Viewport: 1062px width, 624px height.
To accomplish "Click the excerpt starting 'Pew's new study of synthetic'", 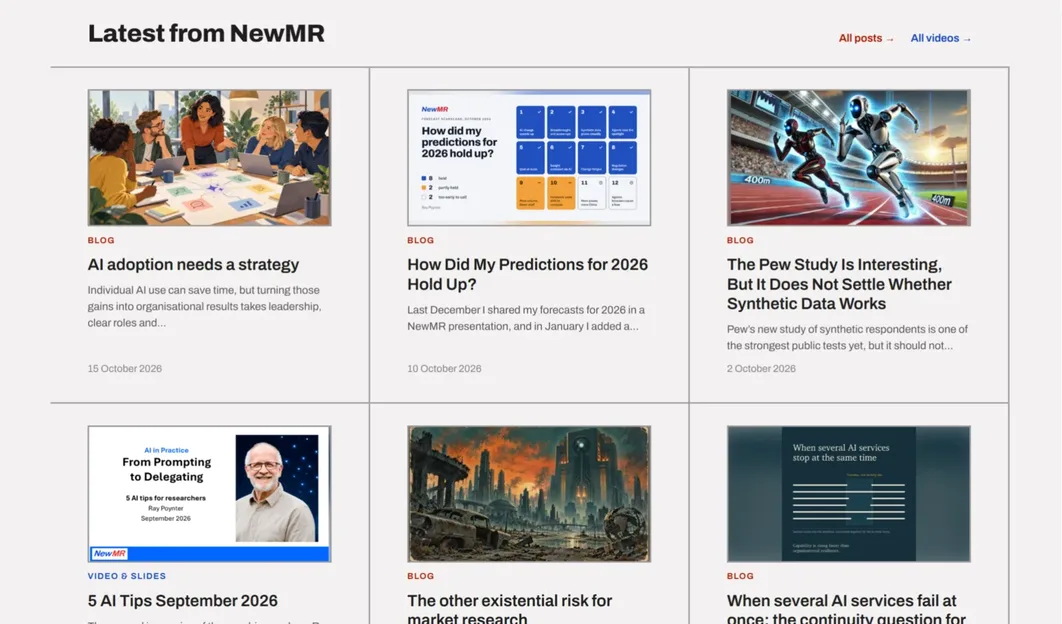I will coord(847,337).
